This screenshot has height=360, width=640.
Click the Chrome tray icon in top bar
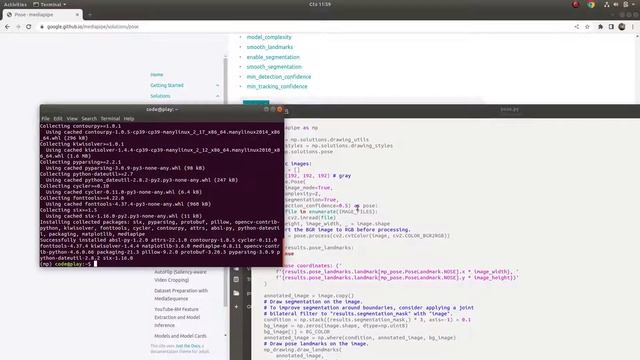[x=591, y=4]
